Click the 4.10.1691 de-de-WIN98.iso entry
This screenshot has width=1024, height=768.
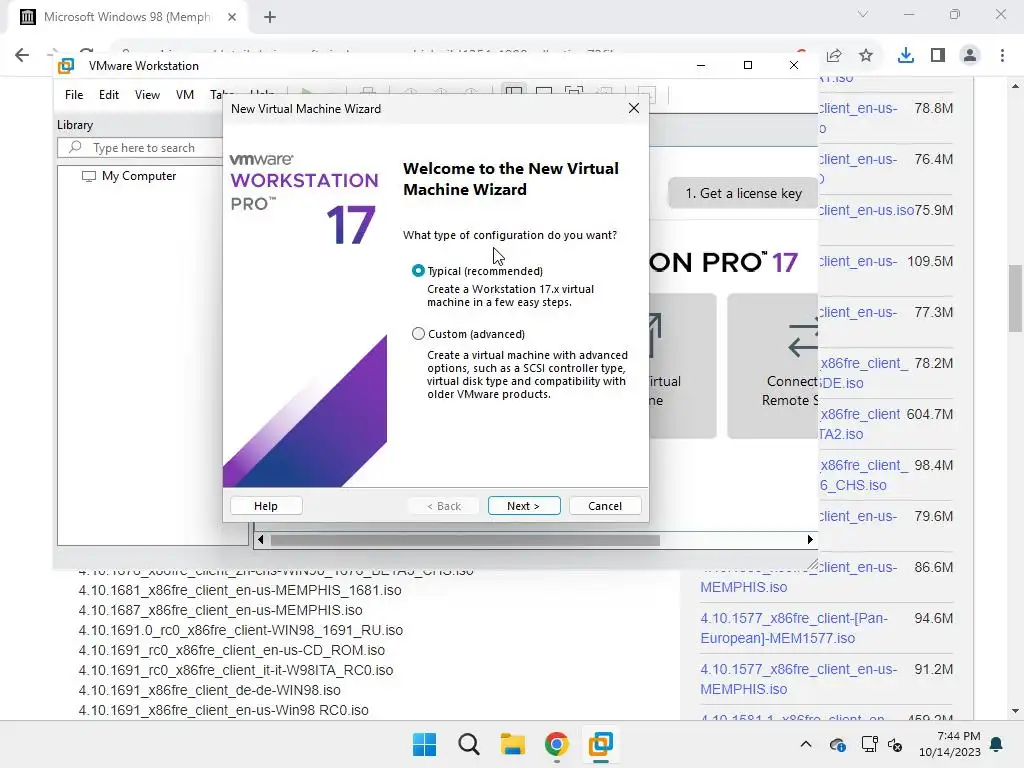pos(209,690)
